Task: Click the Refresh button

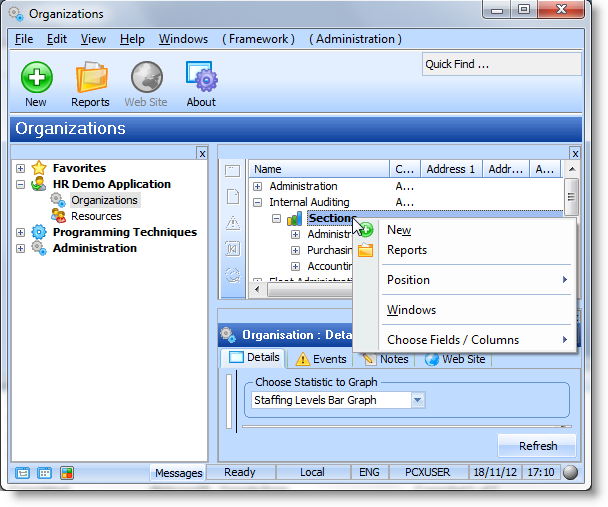Action: [537, 446]
